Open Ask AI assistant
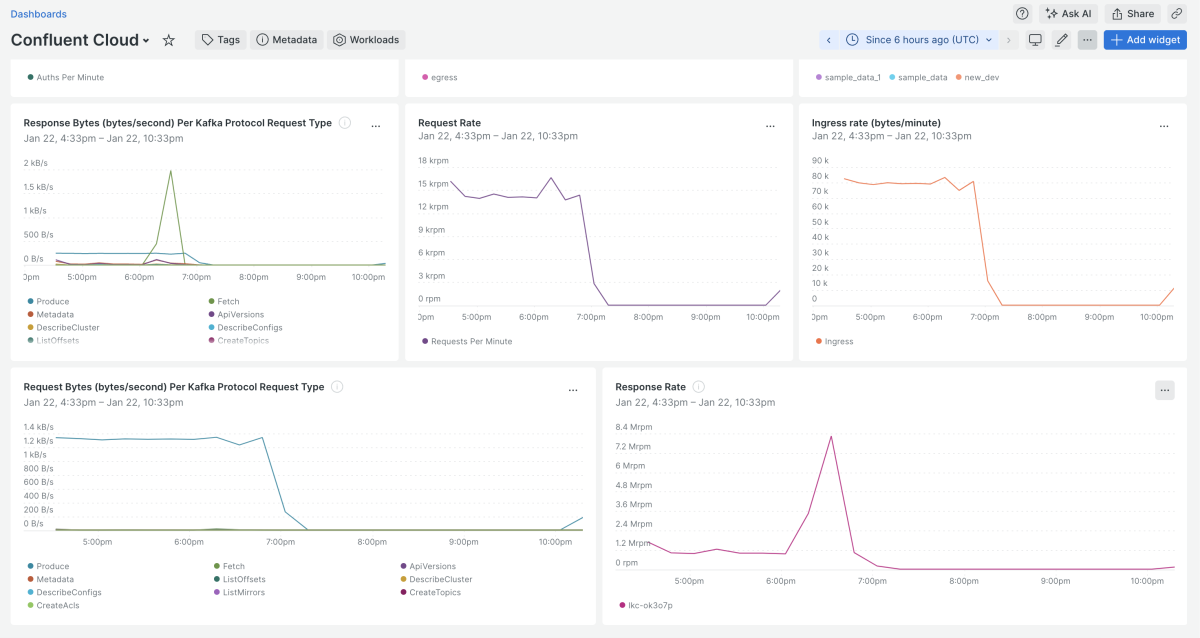 1068,14
